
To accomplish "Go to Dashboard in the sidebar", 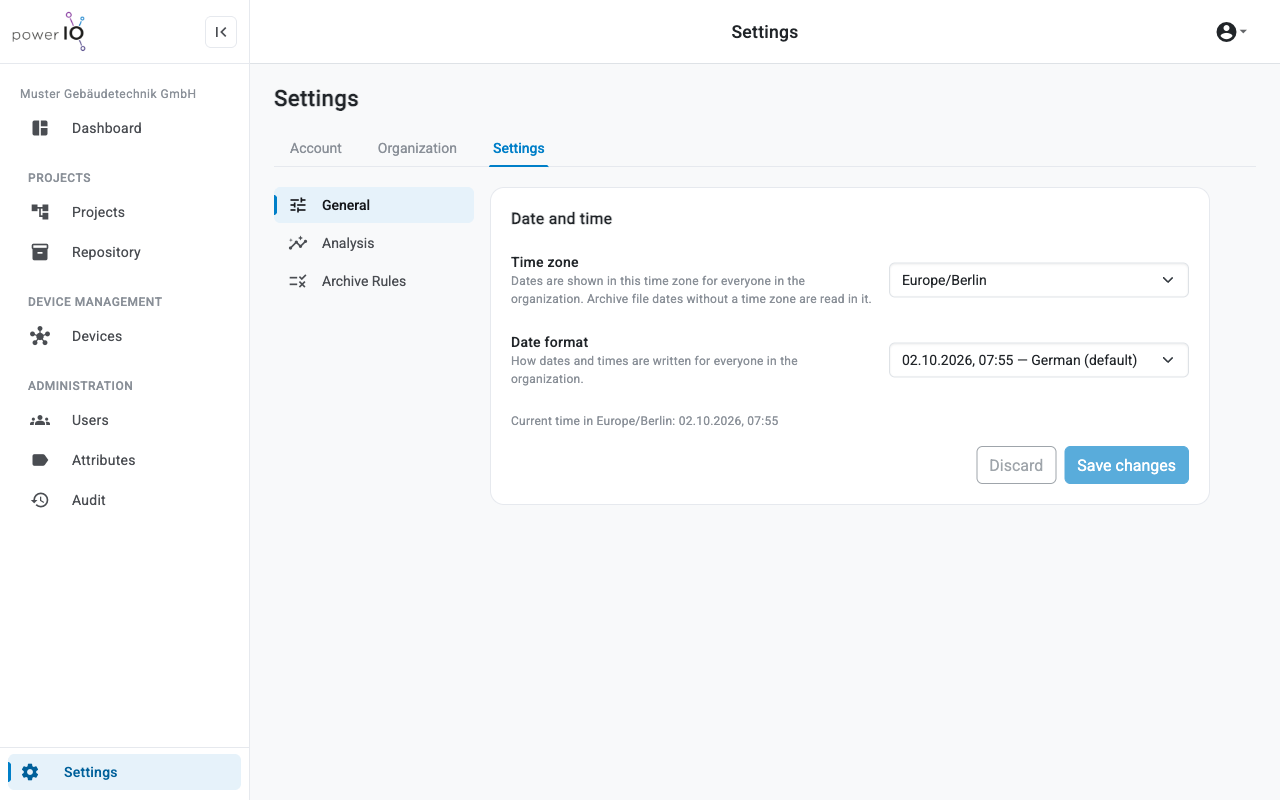I will pyautogui.click(x=124, y=128).
